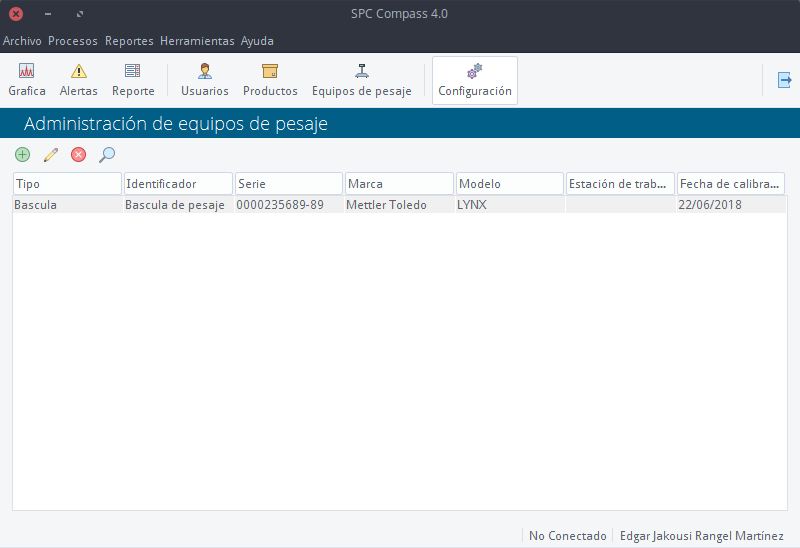Sort by the Modelo column header
Screen dimensions: 800x548
[510, 184]
